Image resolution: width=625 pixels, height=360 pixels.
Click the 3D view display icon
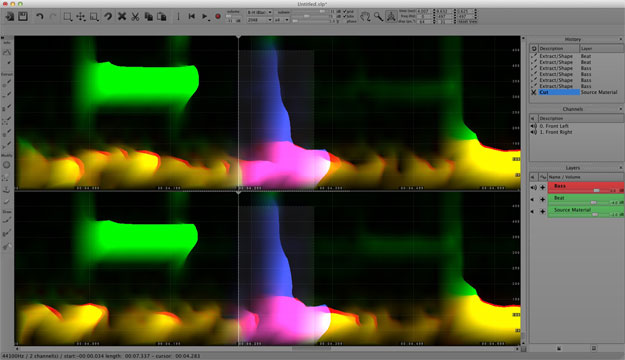(391, 16)
